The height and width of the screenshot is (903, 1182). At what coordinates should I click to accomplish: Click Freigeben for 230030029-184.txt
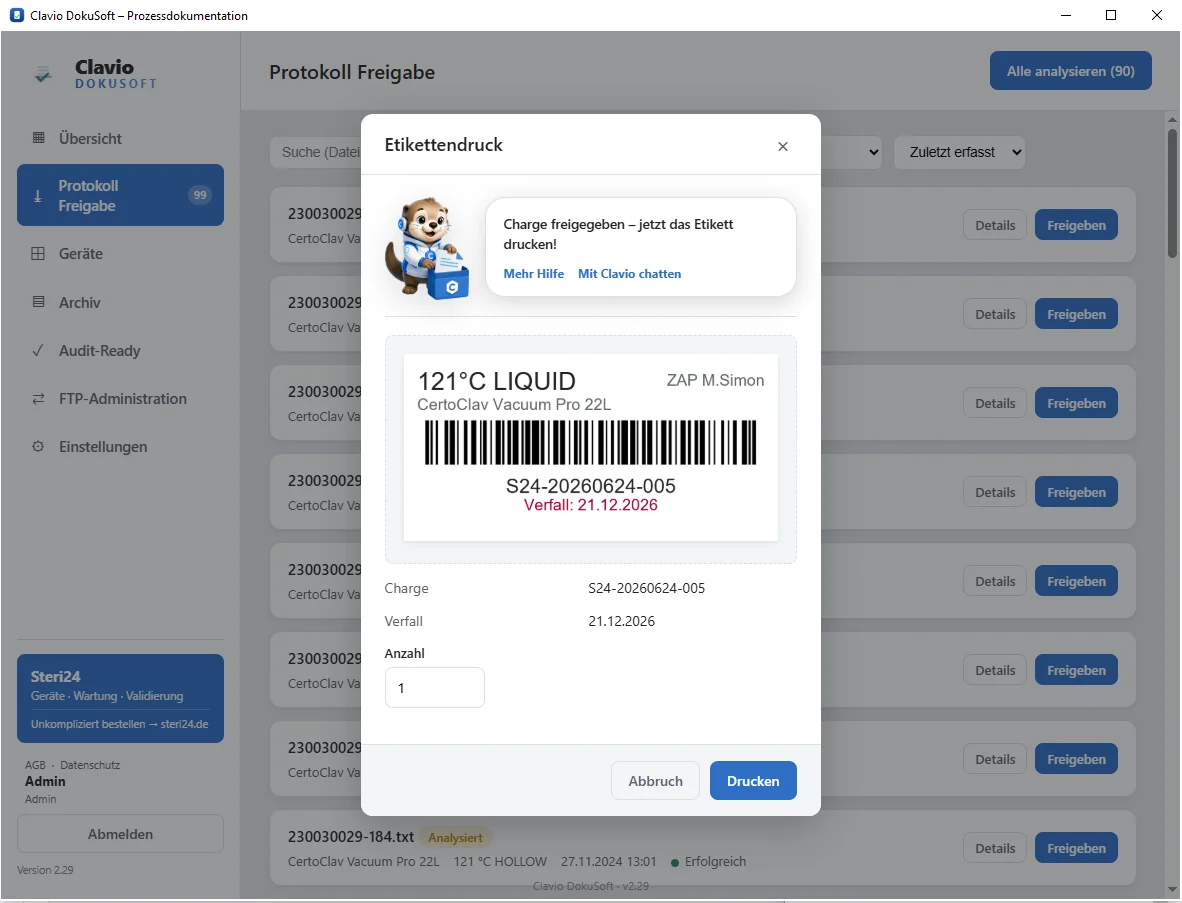click(1076, 849)
